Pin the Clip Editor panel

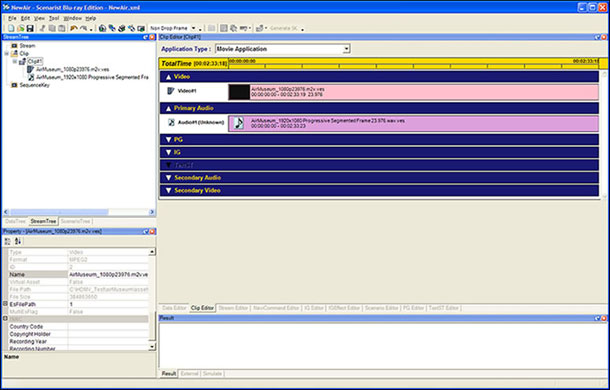coord(598,37)
